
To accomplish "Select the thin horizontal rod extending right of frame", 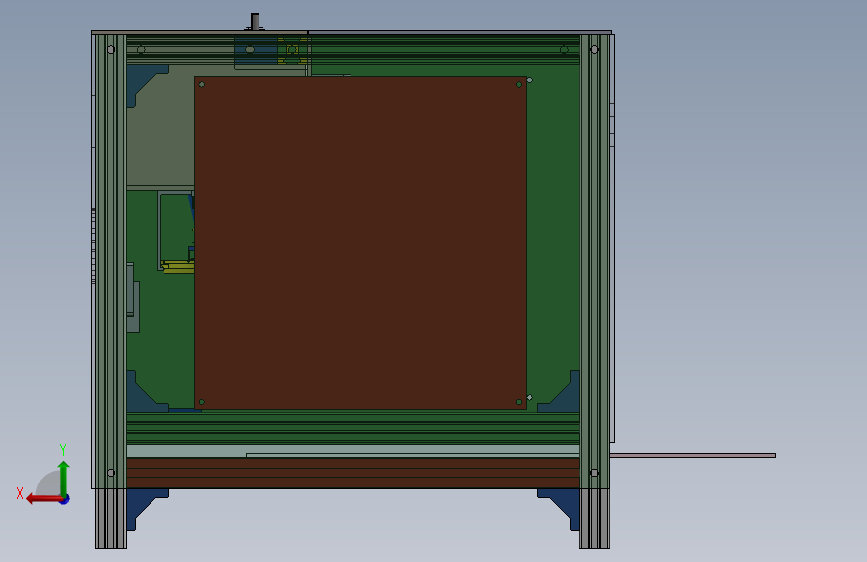I will click(x=692, y=455).
